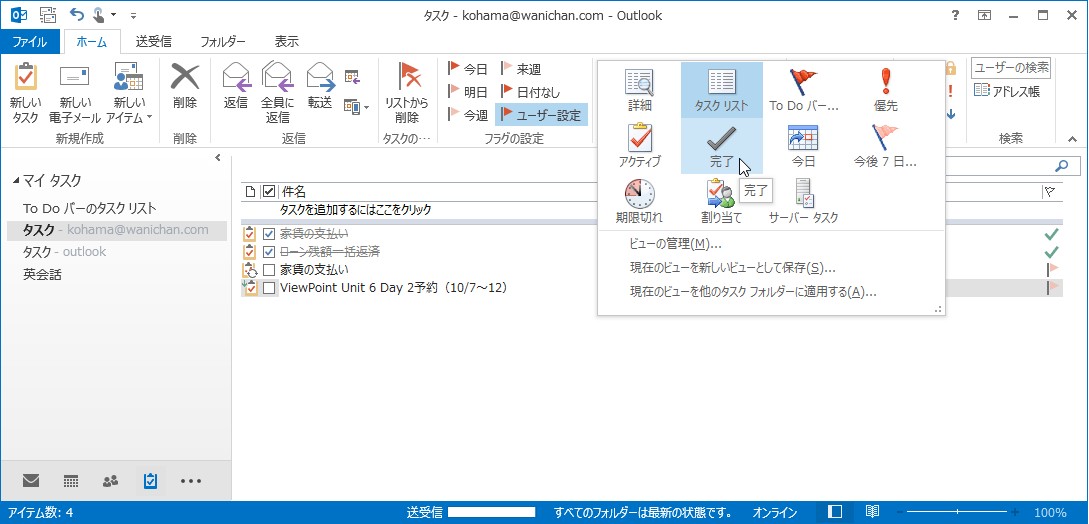
Task: Open the more reply options dropdown
Action: point(357,107)
